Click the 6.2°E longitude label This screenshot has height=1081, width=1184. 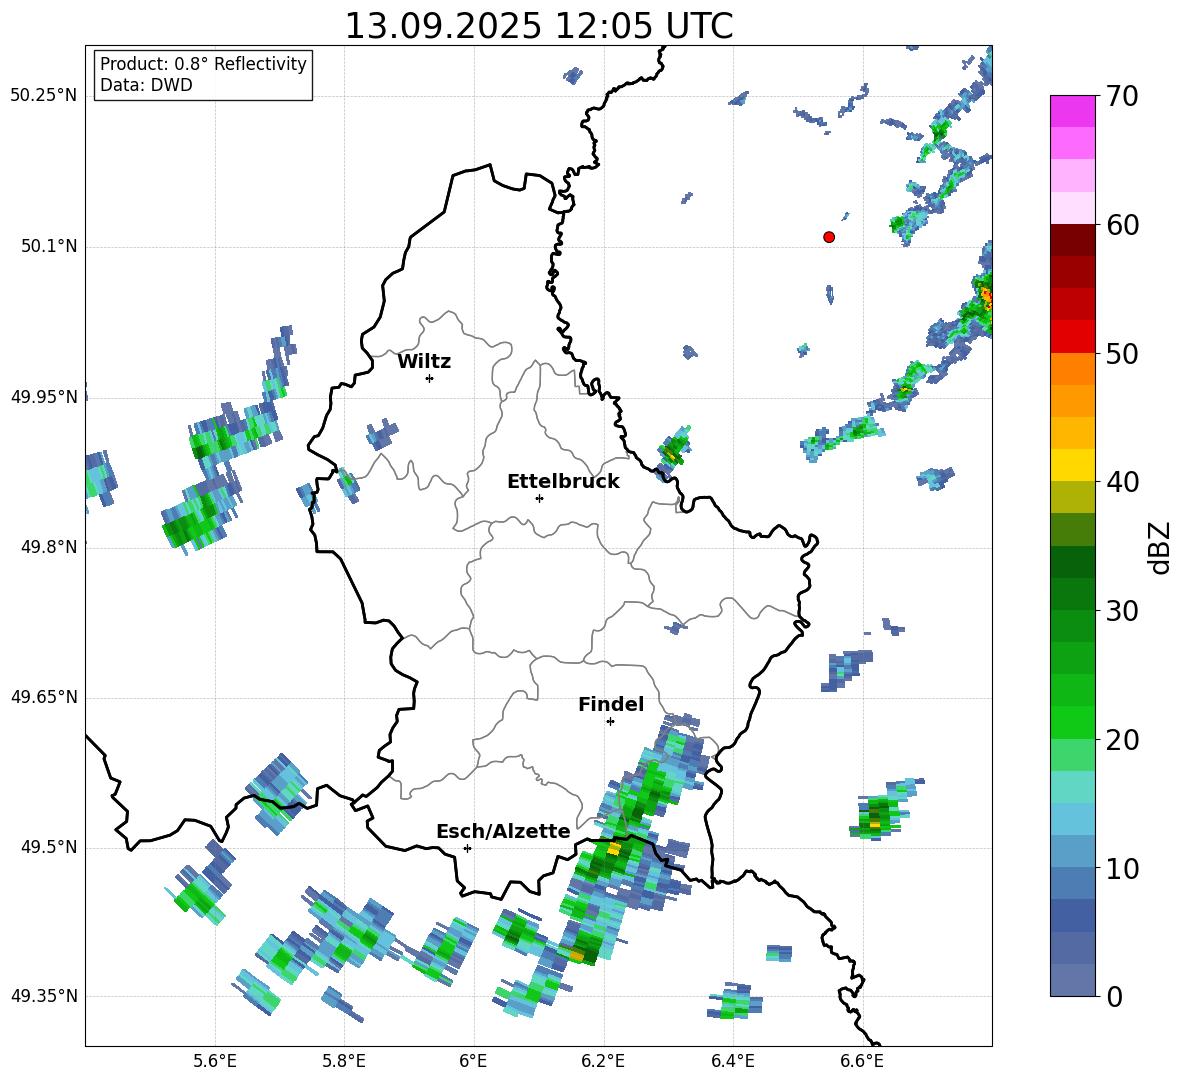[x=603, y=1061]
